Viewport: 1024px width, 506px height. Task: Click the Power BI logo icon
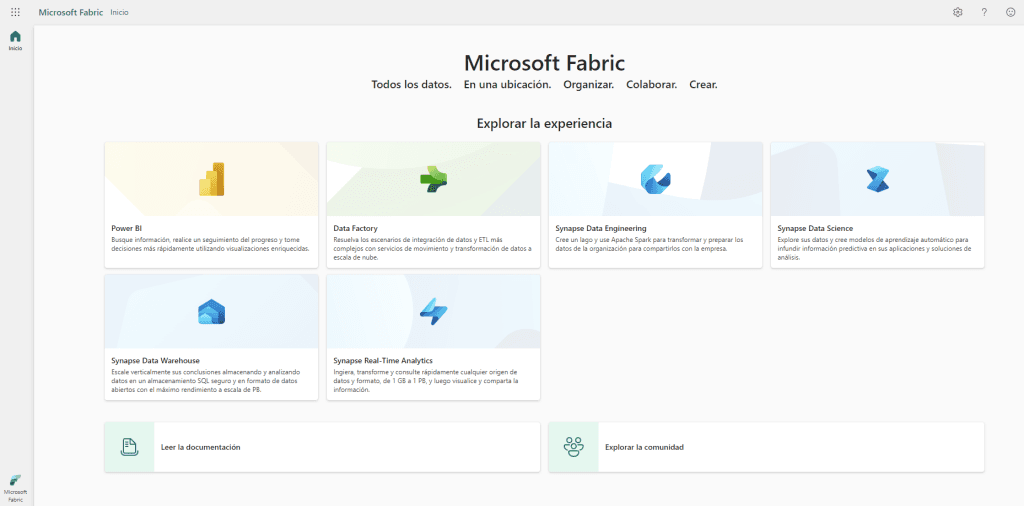coord(212,179)
